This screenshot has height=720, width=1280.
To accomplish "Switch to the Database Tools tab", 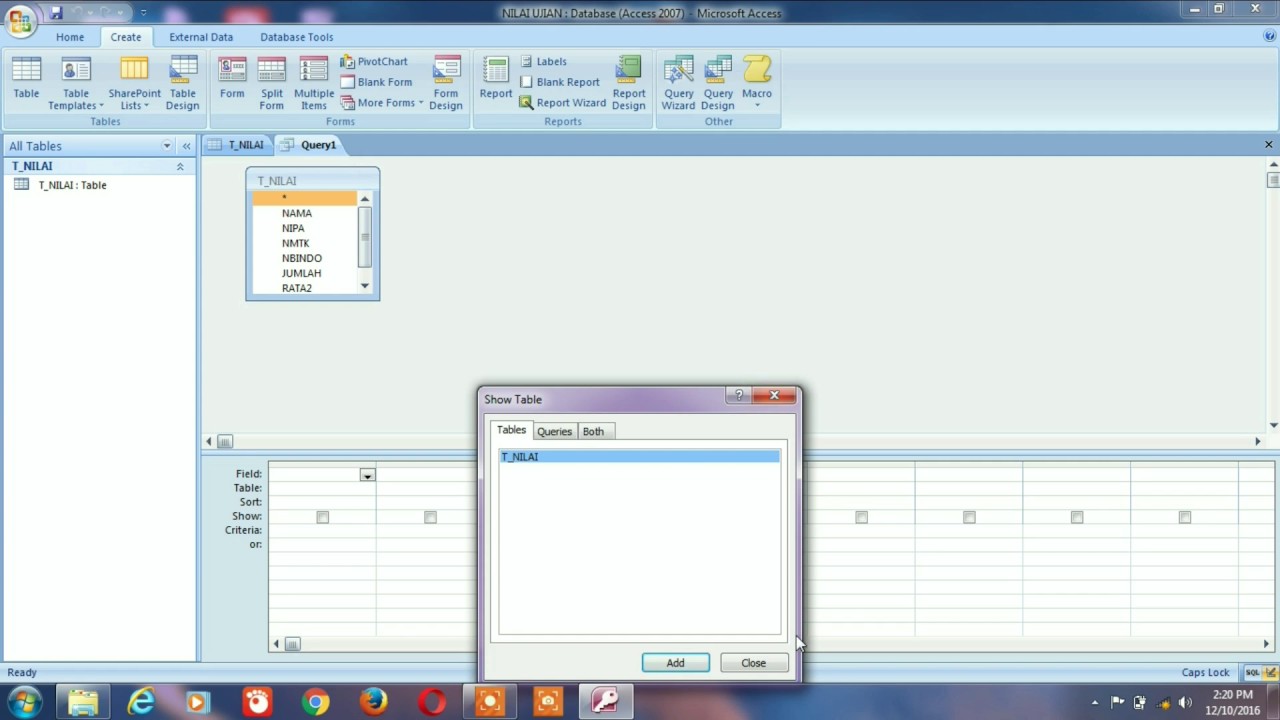I will coord(297,37).
